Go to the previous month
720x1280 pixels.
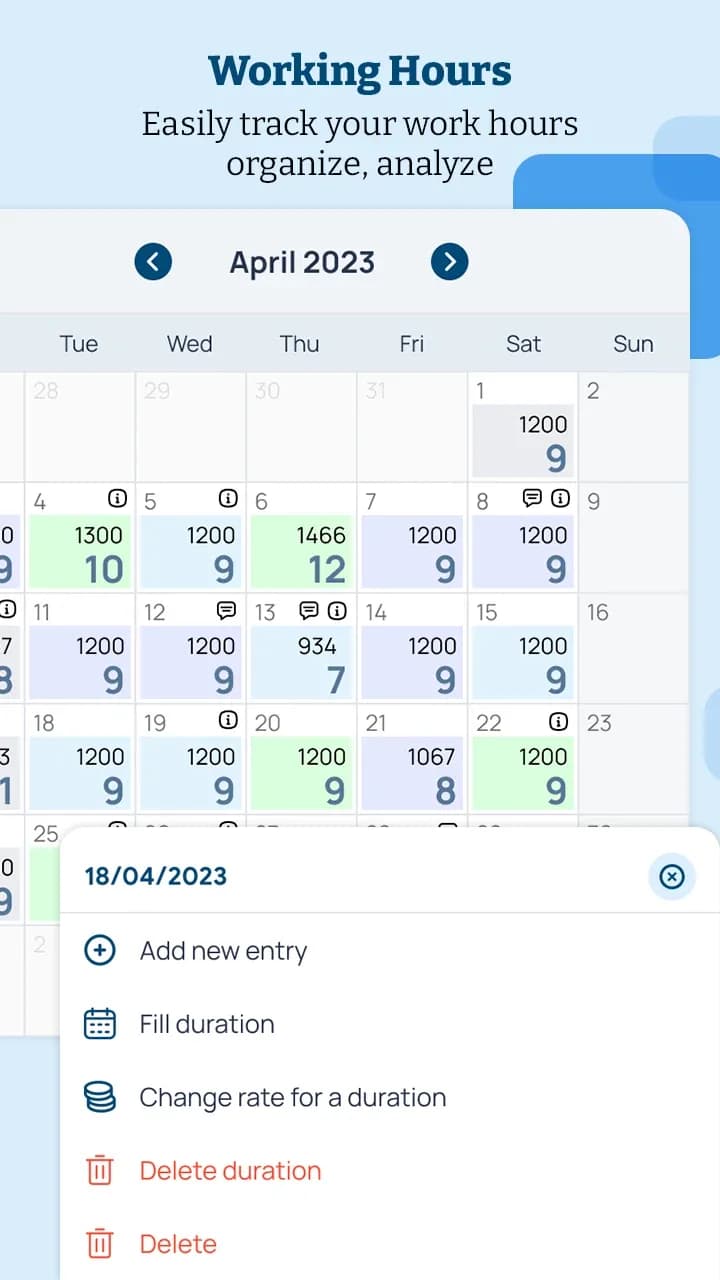[x=153, y=261]
